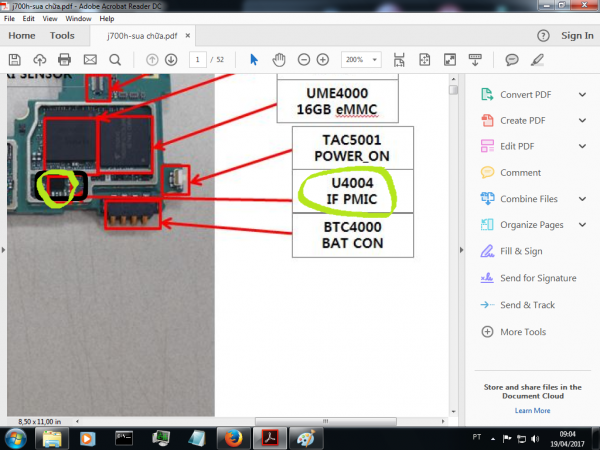This screenshot has width=600, height=450.
Task: Switch to full screen mode icon
Action: 450,60
